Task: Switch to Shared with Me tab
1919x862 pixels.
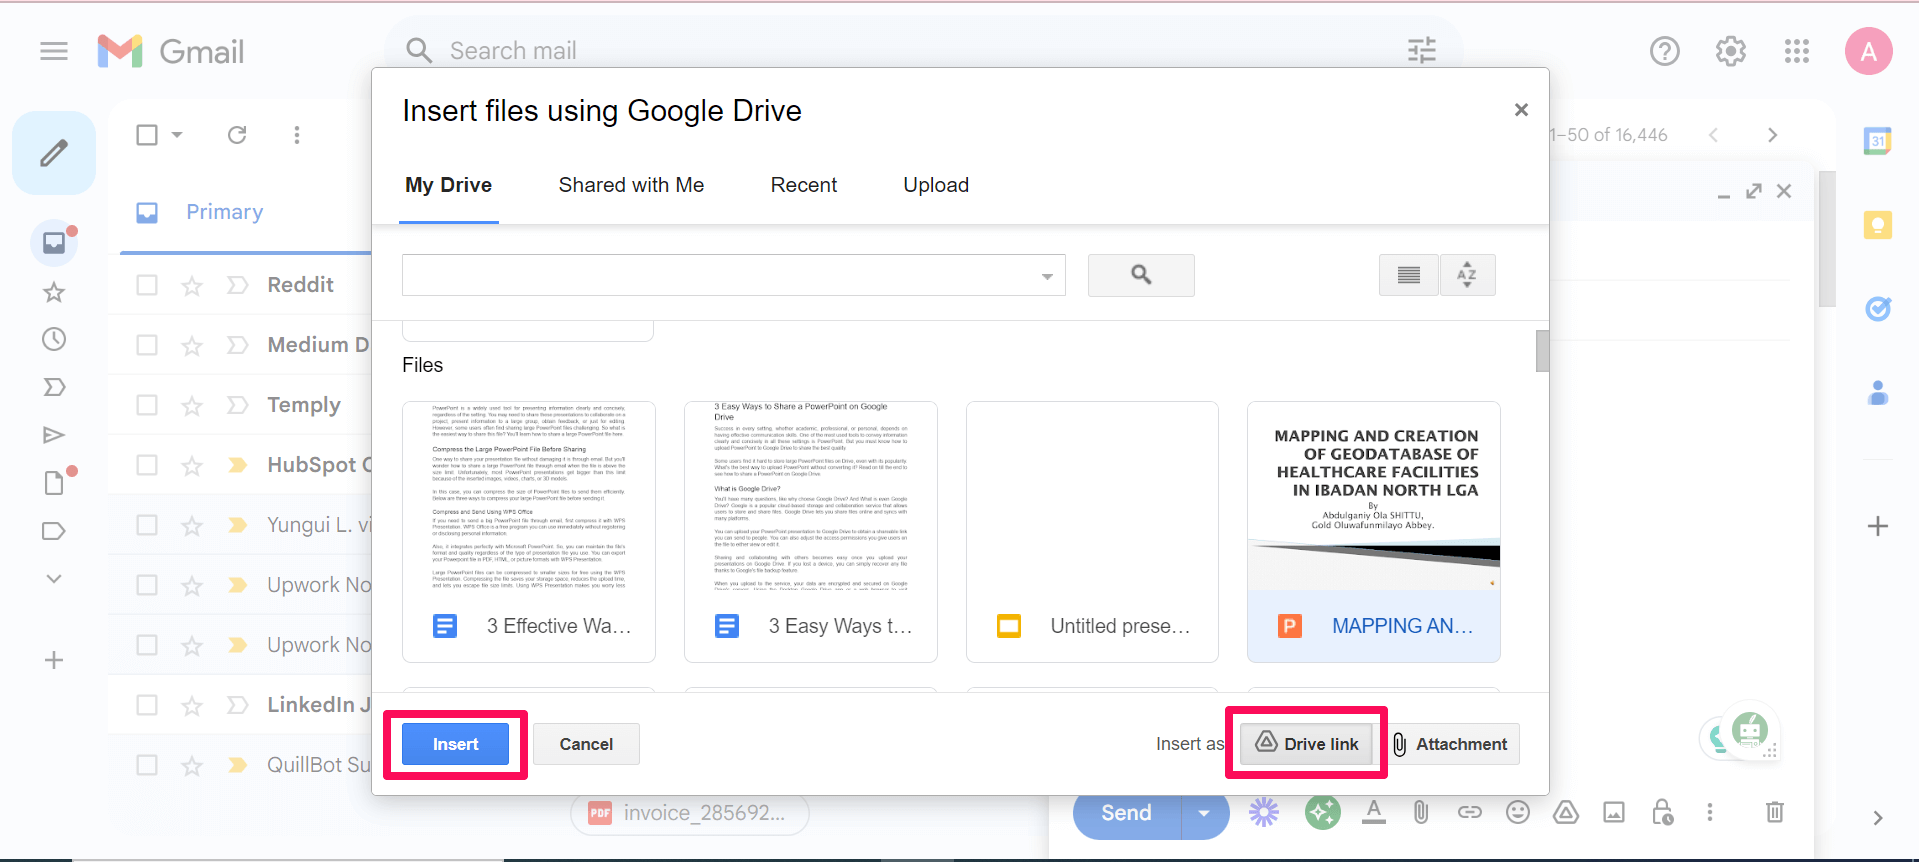Action: click(631, 185)
